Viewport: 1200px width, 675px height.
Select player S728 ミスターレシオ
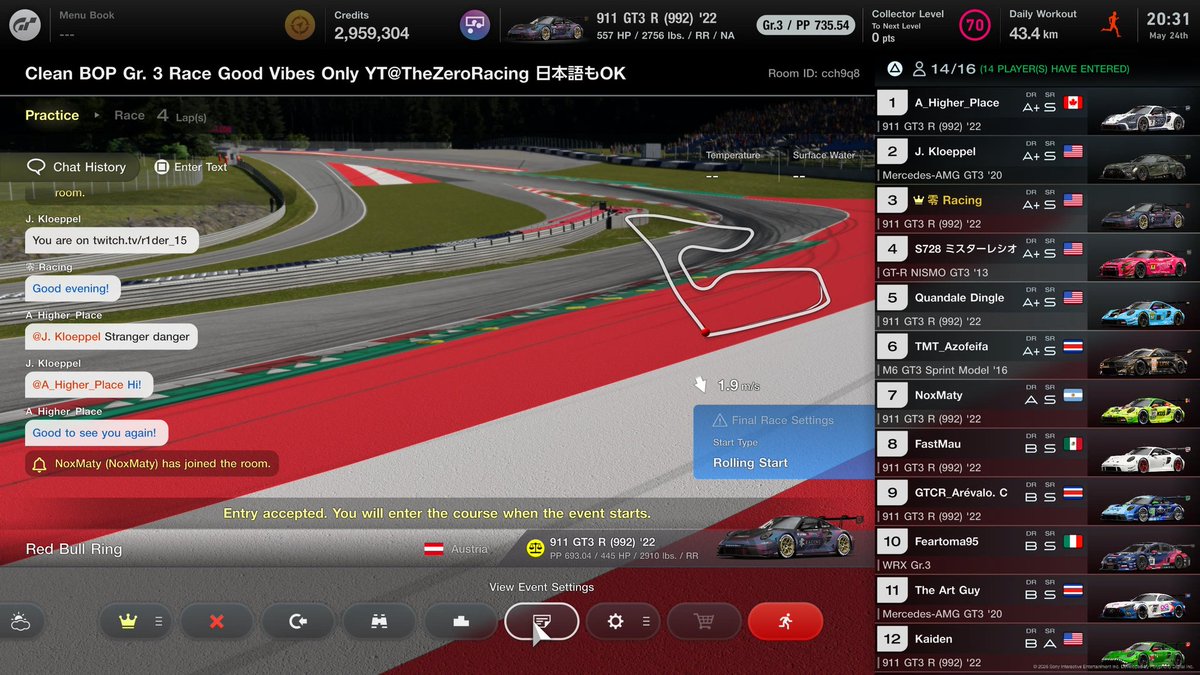[1038, 258]
